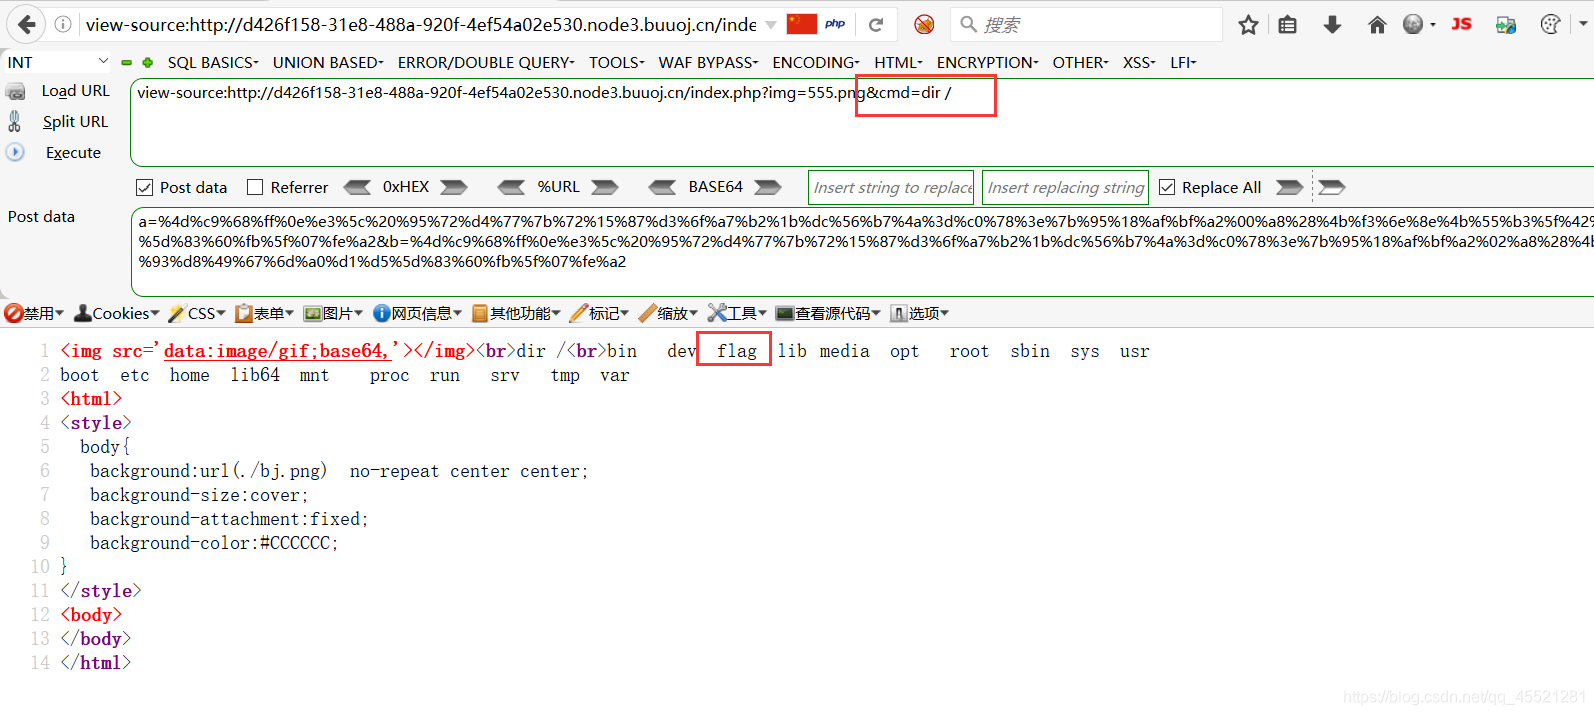Go to the home page

pyautogui.click(x=1377, y=24)
